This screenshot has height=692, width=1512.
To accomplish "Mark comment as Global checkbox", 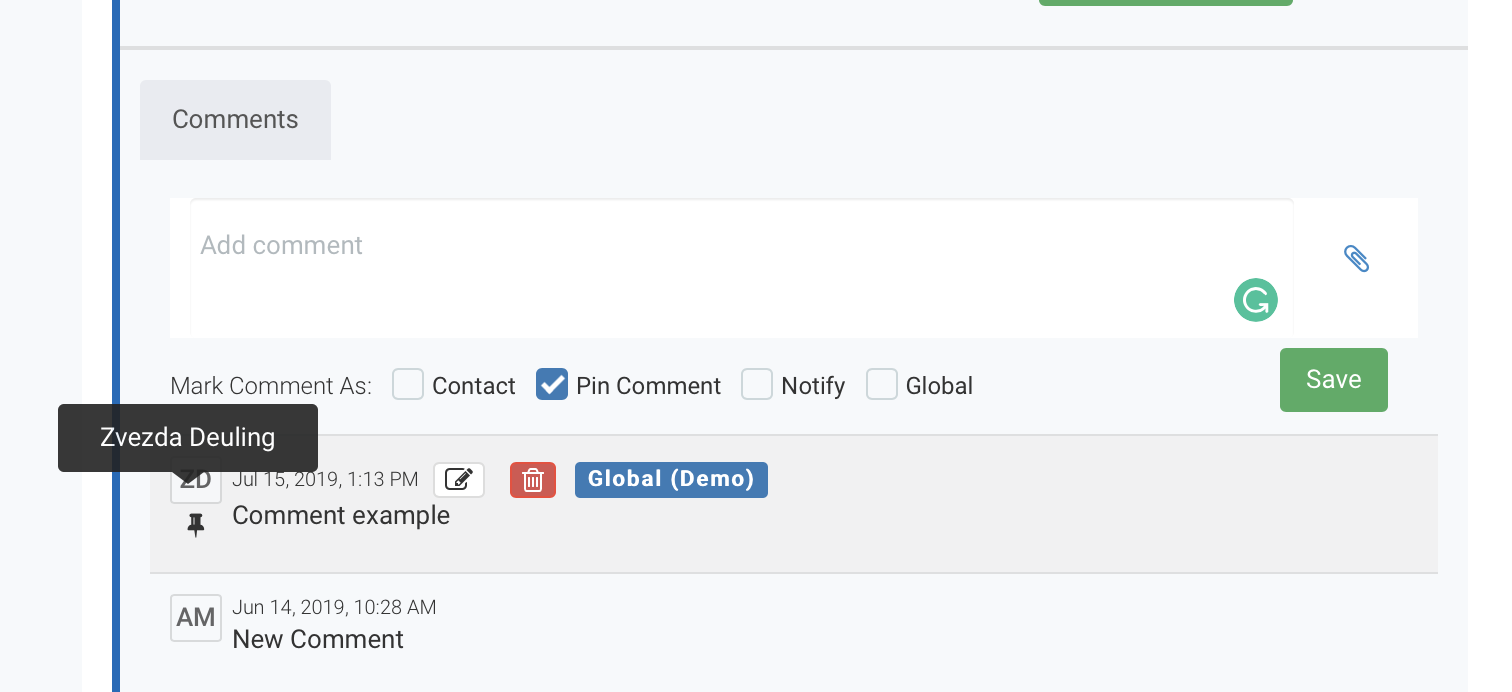I will tap(882, 385).
